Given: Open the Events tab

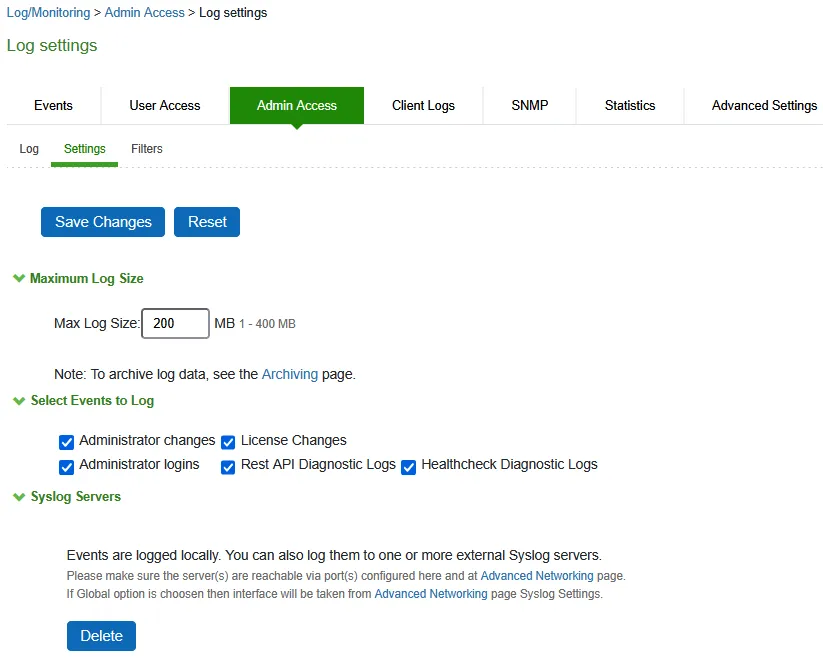Looking at the screenshot, I should point(54,106).
